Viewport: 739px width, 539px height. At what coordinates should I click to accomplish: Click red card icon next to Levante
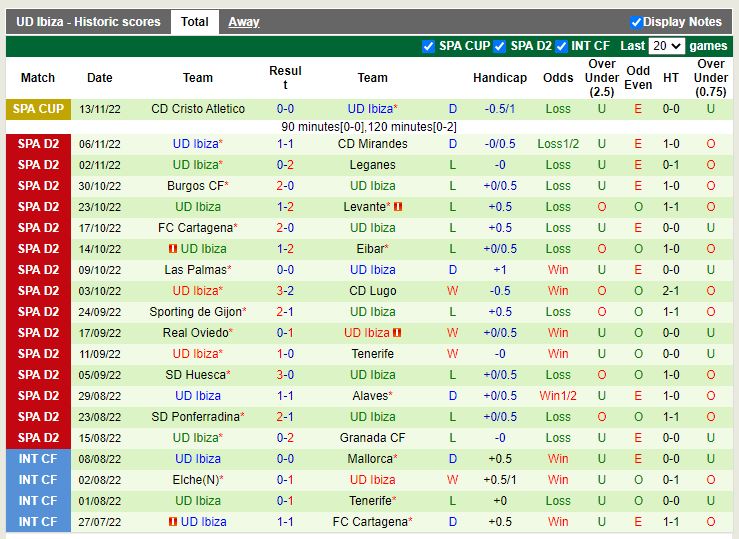click(x=398, y=206)
